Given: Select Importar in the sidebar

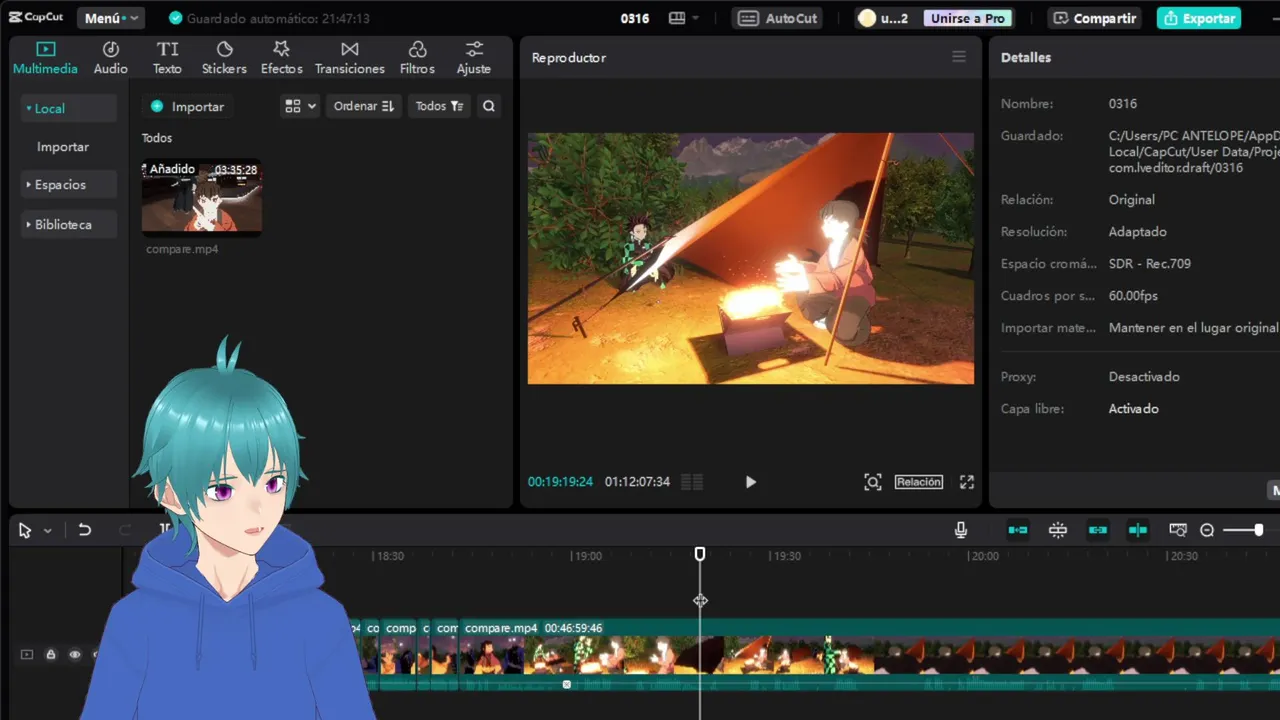Looking at the screenshot, I should [63, 146].
